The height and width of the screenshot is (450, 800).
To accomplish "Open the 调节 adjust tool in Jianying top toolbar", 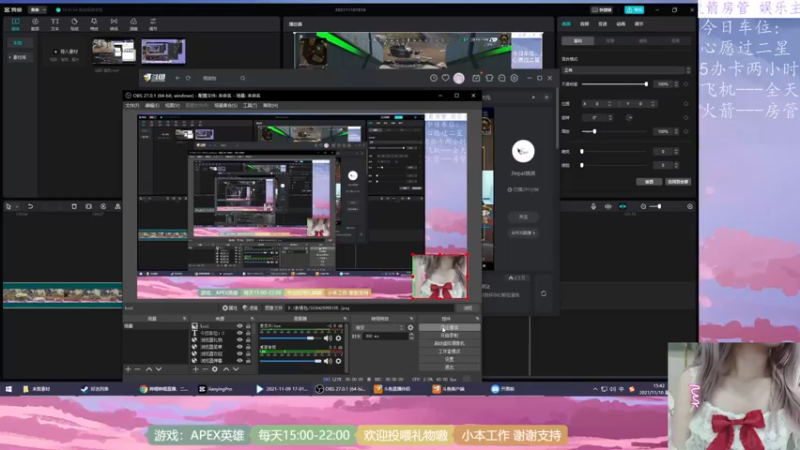I will tap(153, 24).
